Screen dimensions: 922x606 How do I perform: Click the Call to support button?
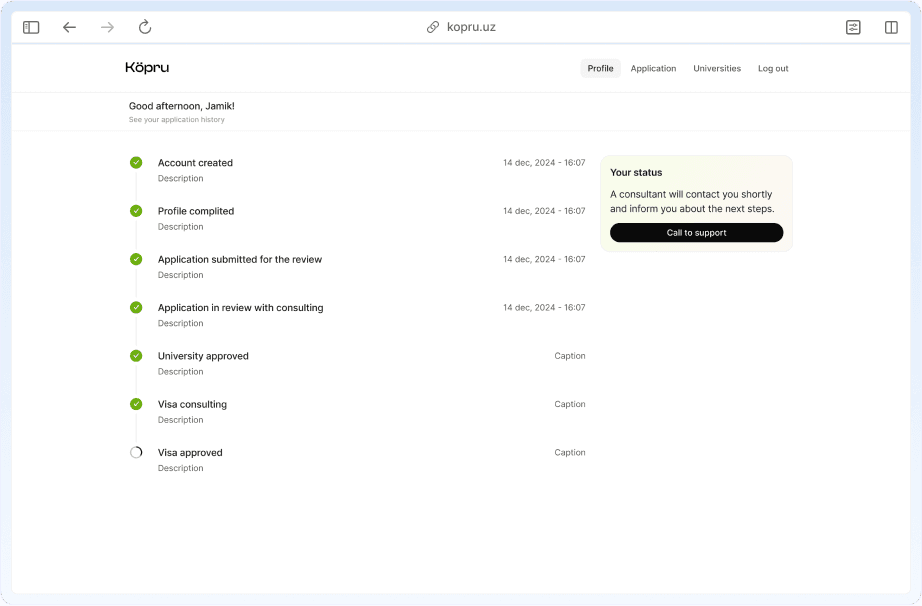pos(696,232)
